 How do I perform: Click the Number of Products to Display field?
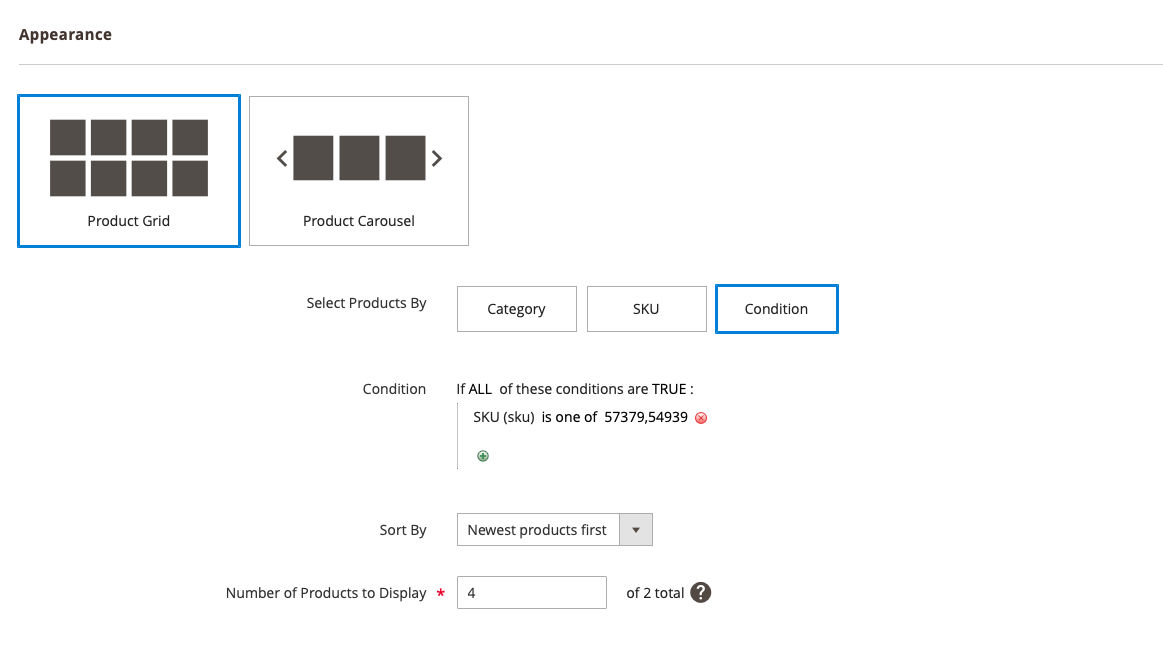[x=531, y=592]
